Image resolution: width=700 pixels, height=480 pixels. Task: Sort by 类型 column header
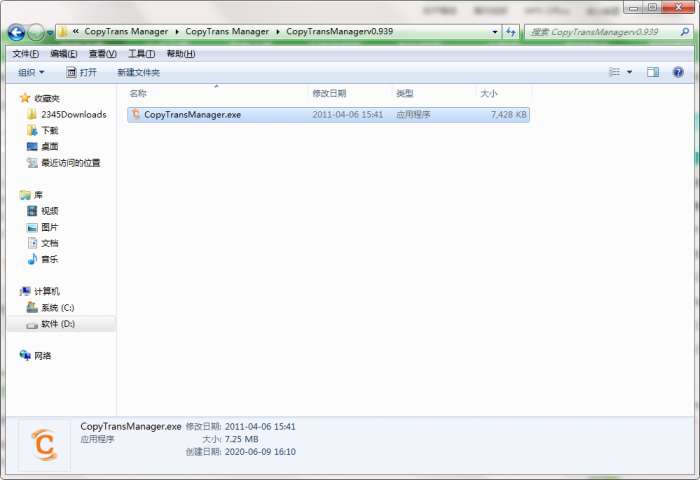(x=405, y=93)
